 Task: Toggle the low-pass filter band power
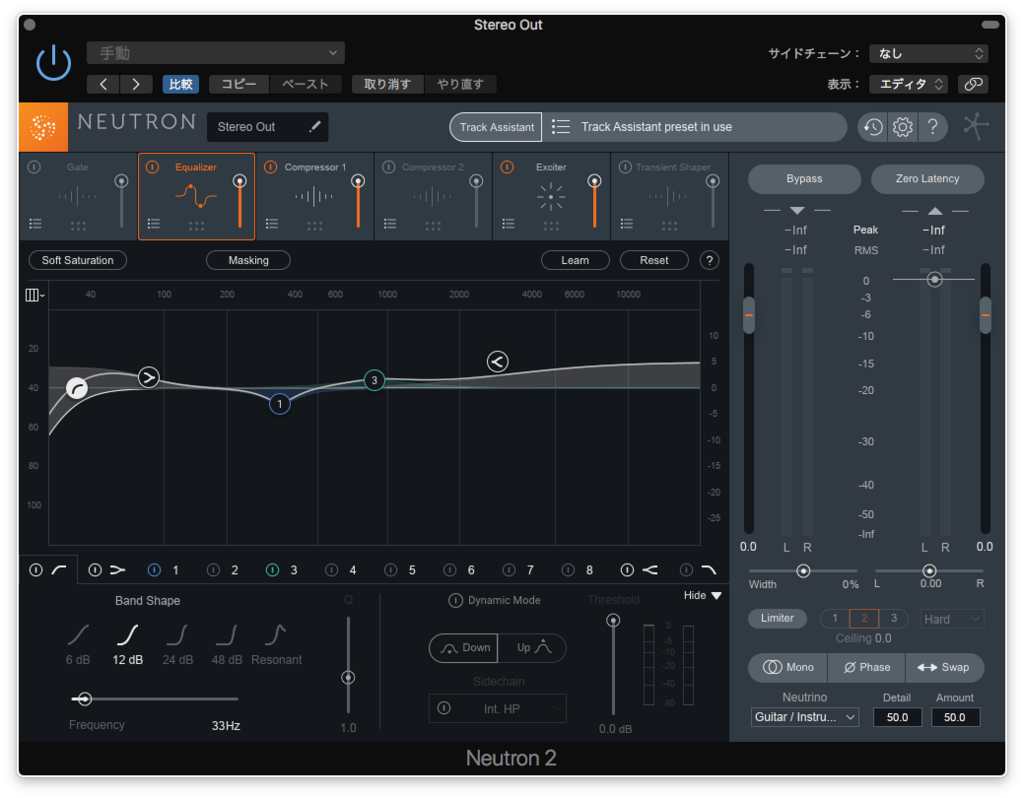686,570
